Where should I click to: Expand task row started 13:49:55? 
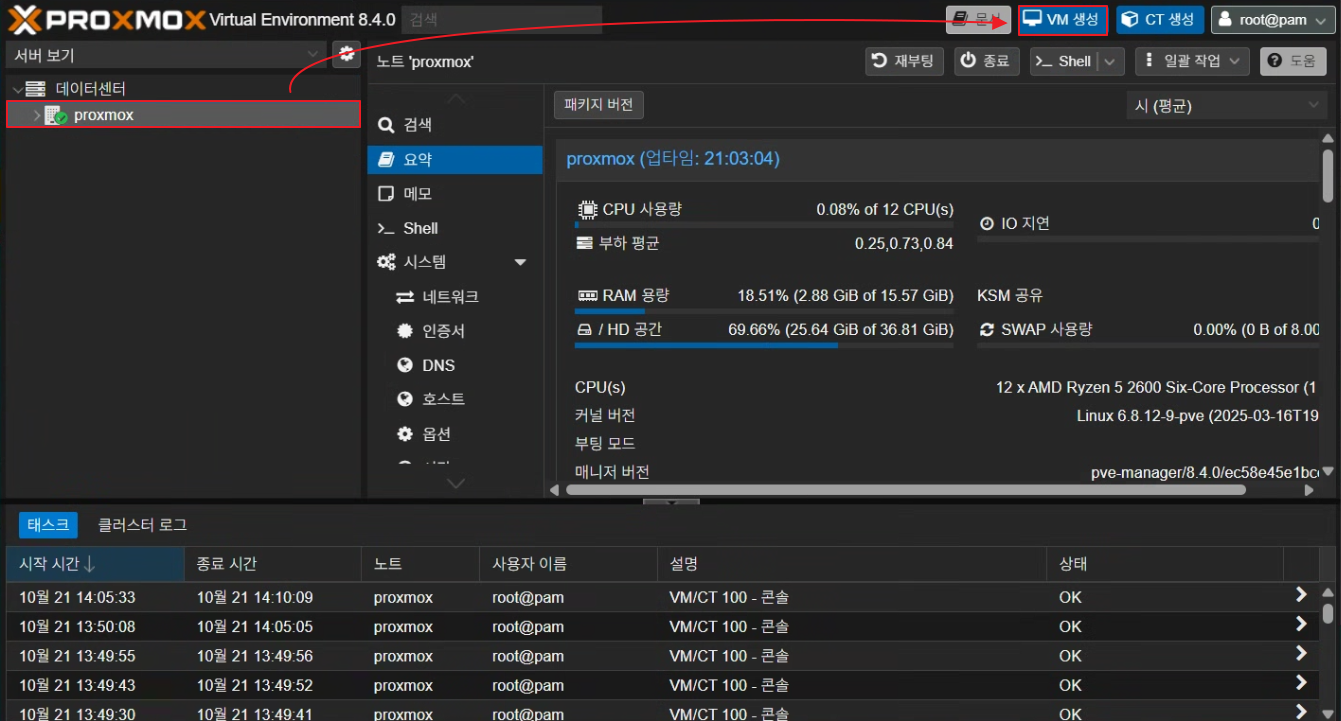tap(1301, 653)
